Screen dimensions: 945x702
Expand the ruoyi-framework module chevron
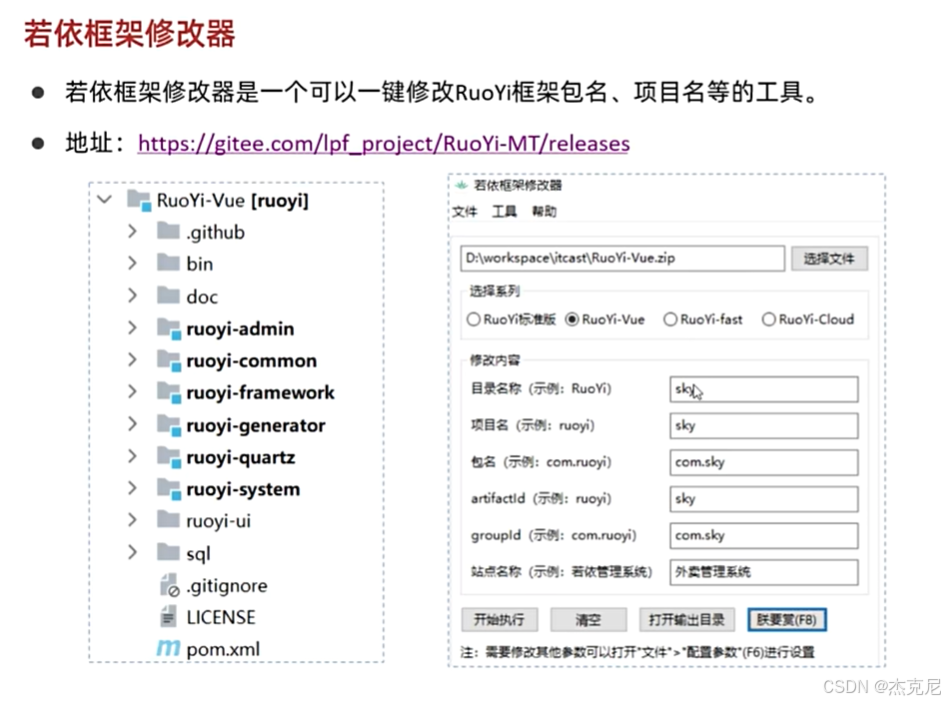pyautogui.click(x=132, y=392)
